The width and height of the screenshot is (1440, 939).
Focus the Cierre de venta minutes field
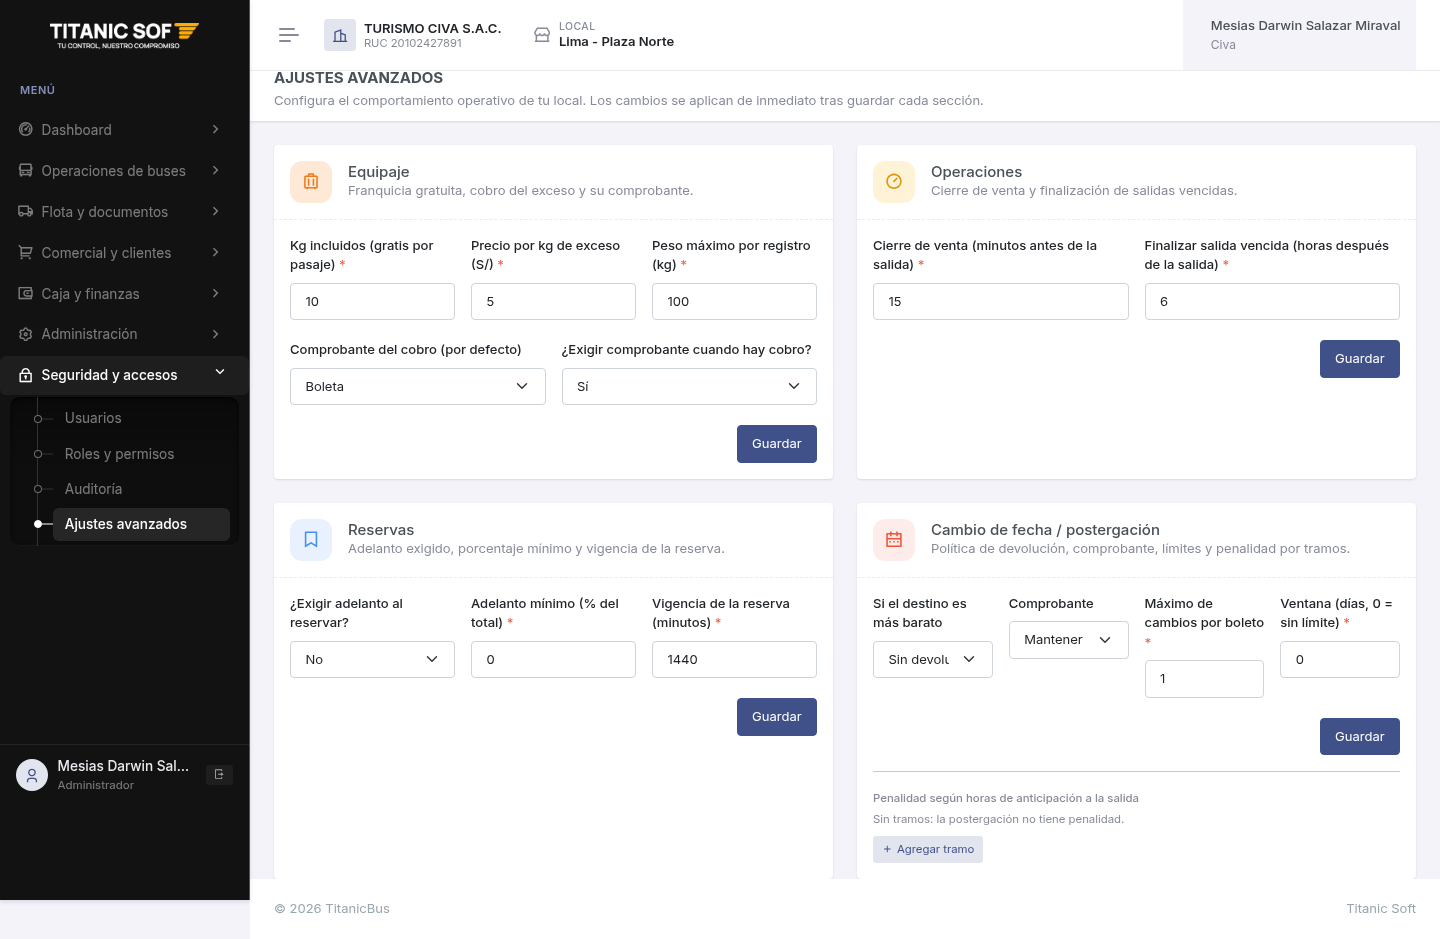coord(1001,301)
